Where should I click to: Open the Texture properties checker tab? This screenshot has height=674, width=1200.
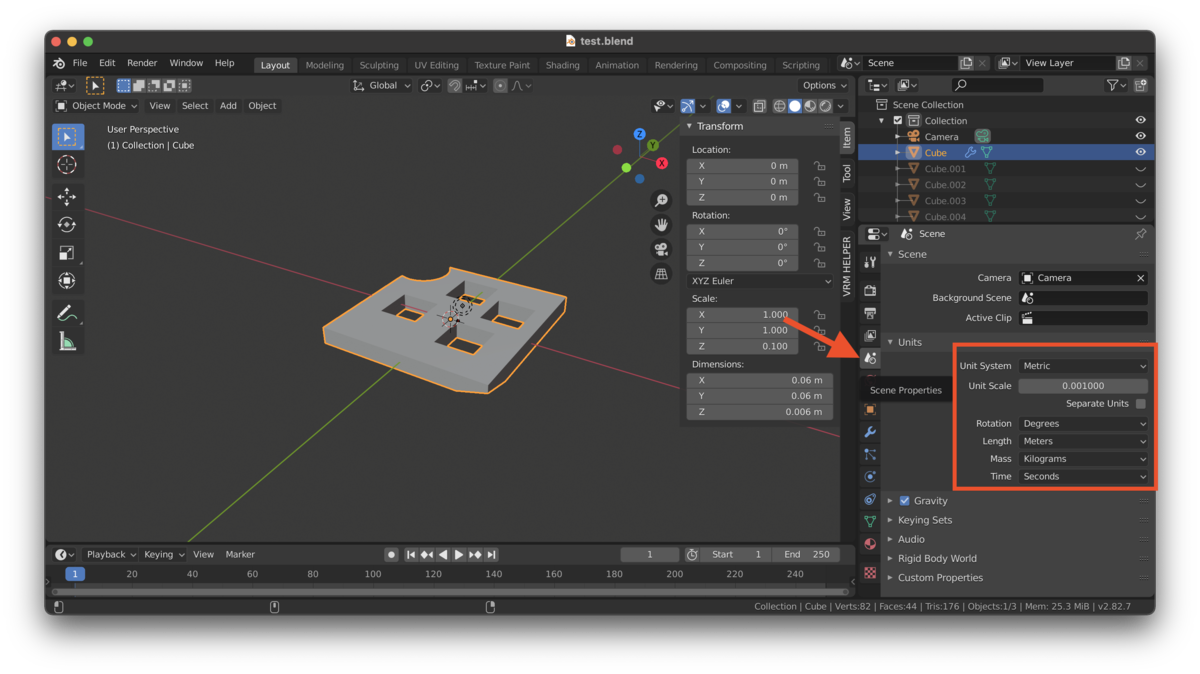870,573
